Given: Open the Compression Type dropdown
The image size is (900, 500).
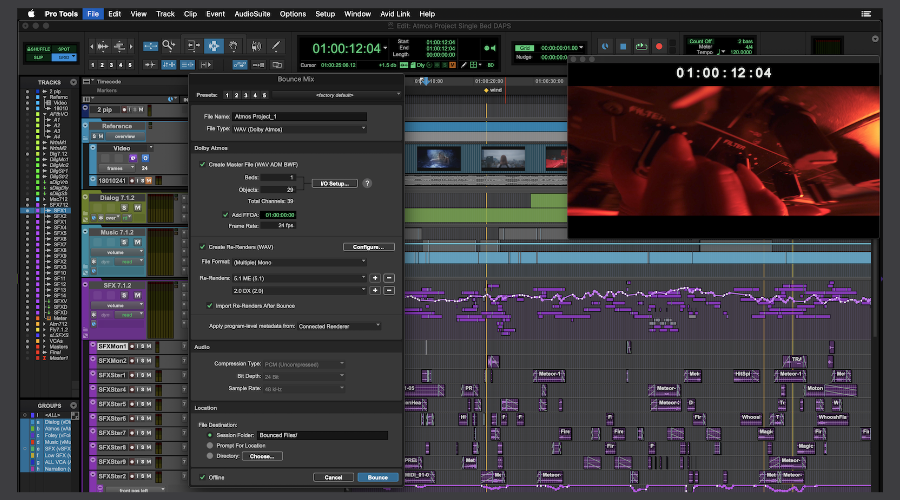Looking at the screenshot, I should coord(304,364).
